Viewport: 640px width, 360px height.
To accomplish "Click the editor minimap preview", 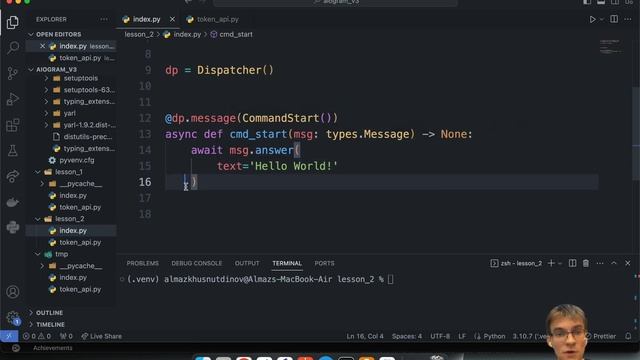I will click(x=611, y=47).
